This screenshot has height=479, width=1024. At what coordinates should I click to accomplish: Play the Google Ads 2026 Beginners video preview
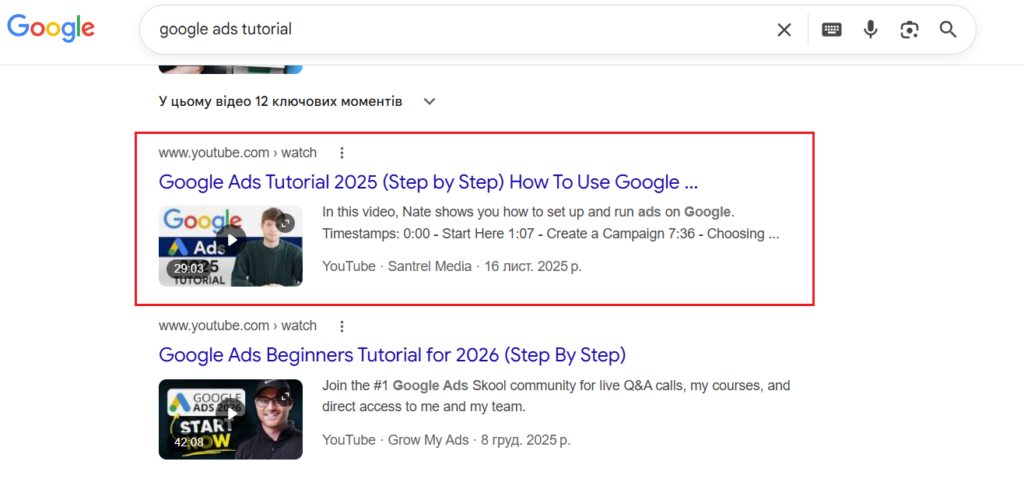coord(231,413)
